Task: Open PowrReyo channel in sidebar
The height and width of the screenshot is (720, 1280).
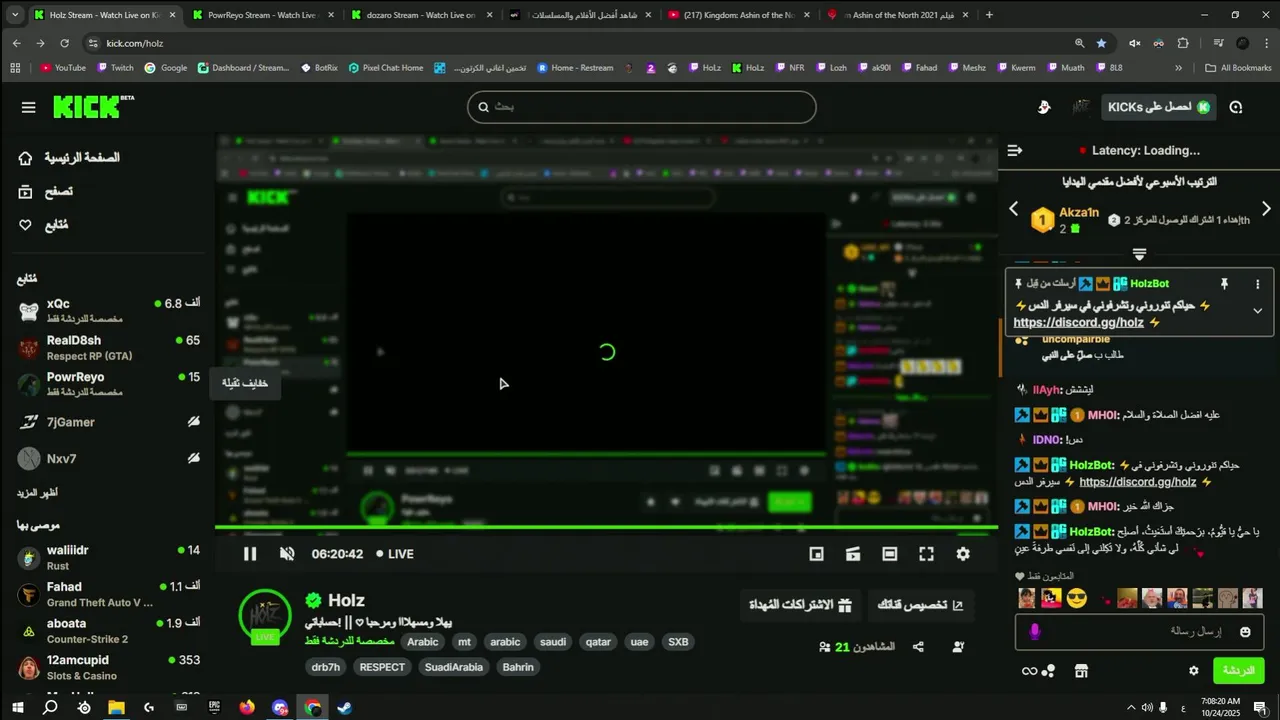Action: click(x=108, y=384)
